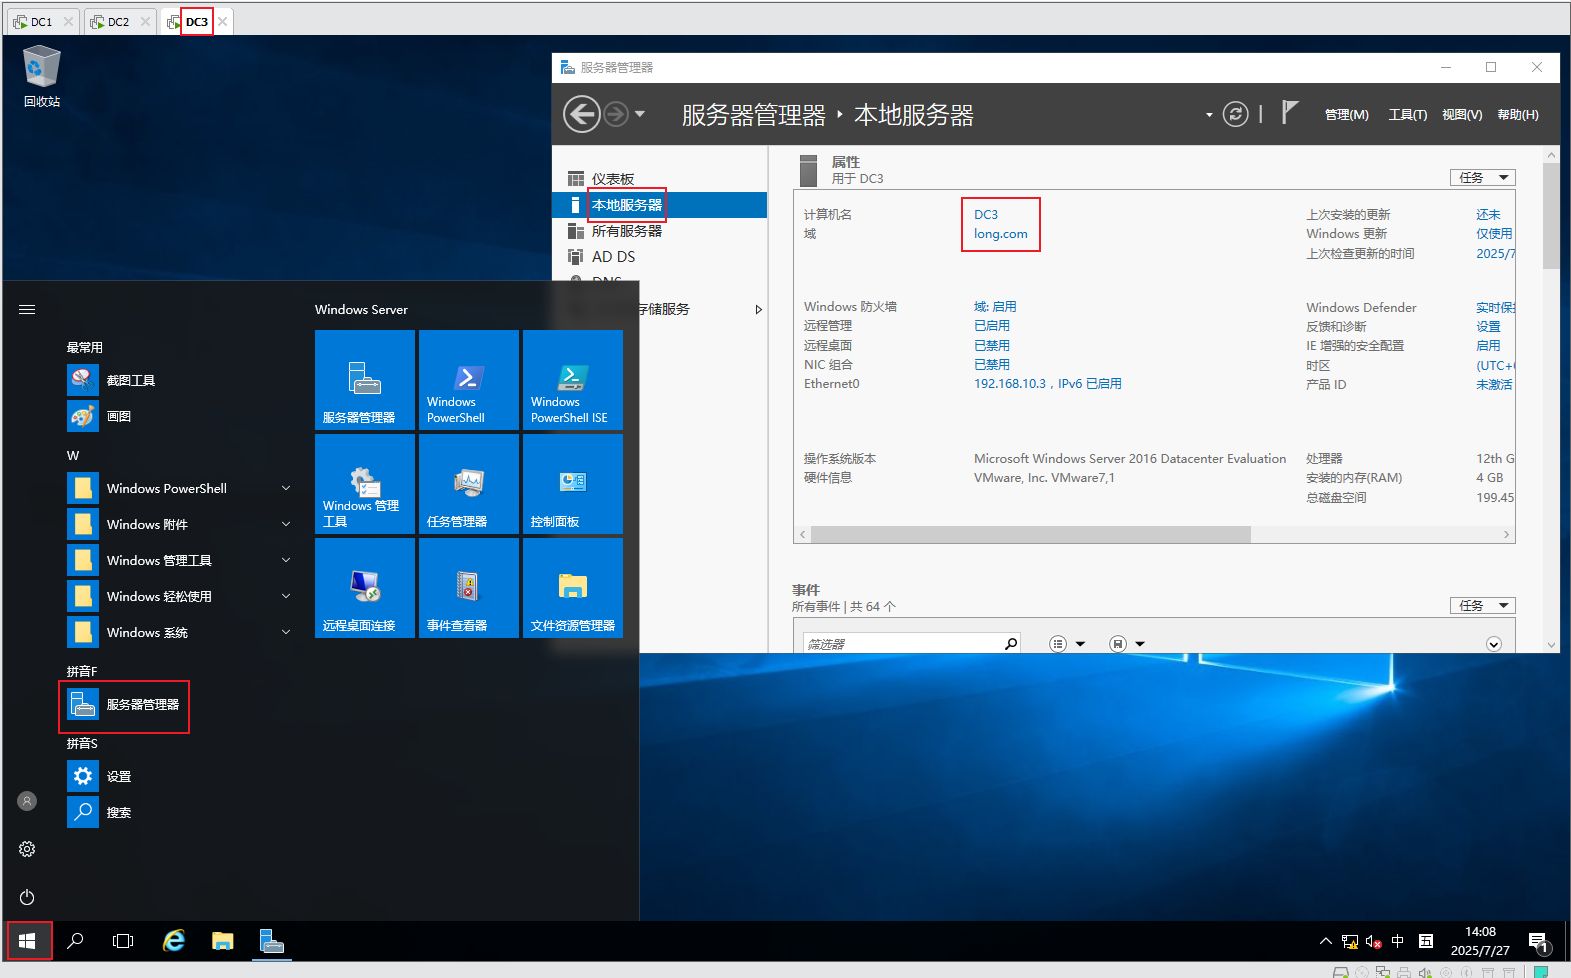Screen dimensions: 1571x978
Task: Expand the Start menu hamburger icon
Action: pos(27,309)
